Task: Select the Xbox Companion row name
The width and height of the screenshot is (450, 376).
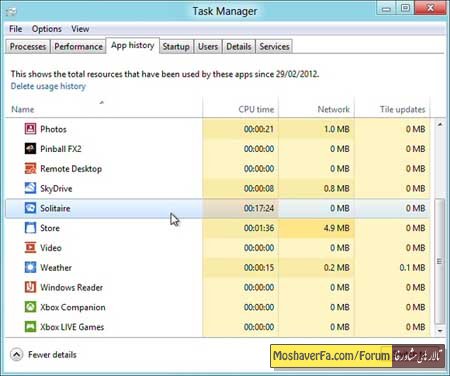Action: [x=73, y=307]
